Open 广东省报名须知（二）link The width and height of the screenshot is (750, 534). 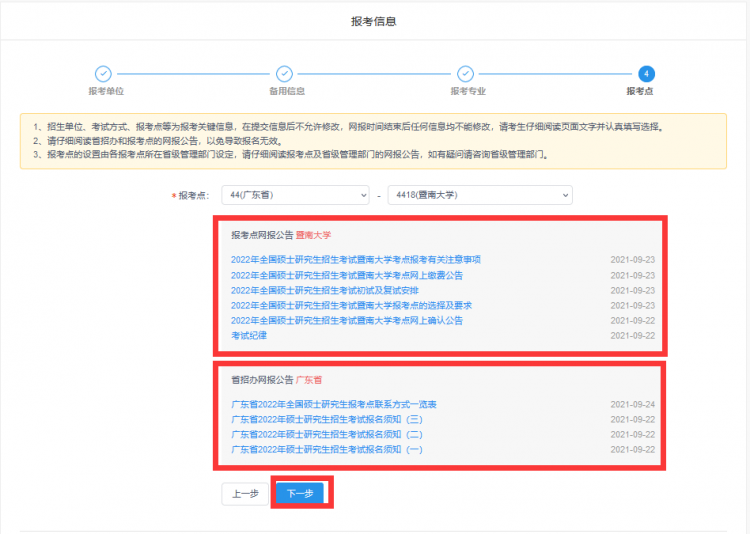(x=327, y=434)
